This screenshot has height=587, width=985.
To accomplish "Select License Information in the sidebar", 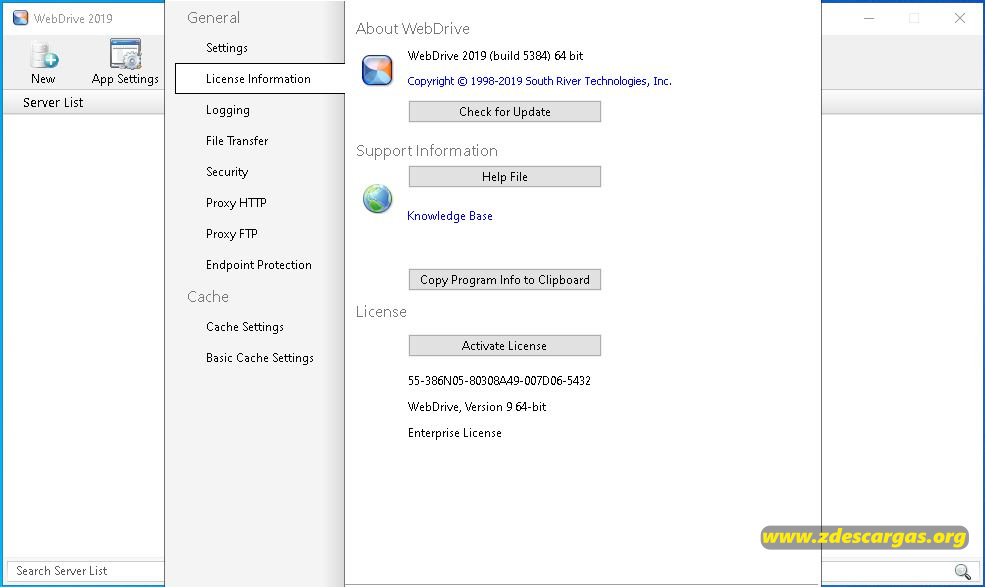I will click(259, 79).
